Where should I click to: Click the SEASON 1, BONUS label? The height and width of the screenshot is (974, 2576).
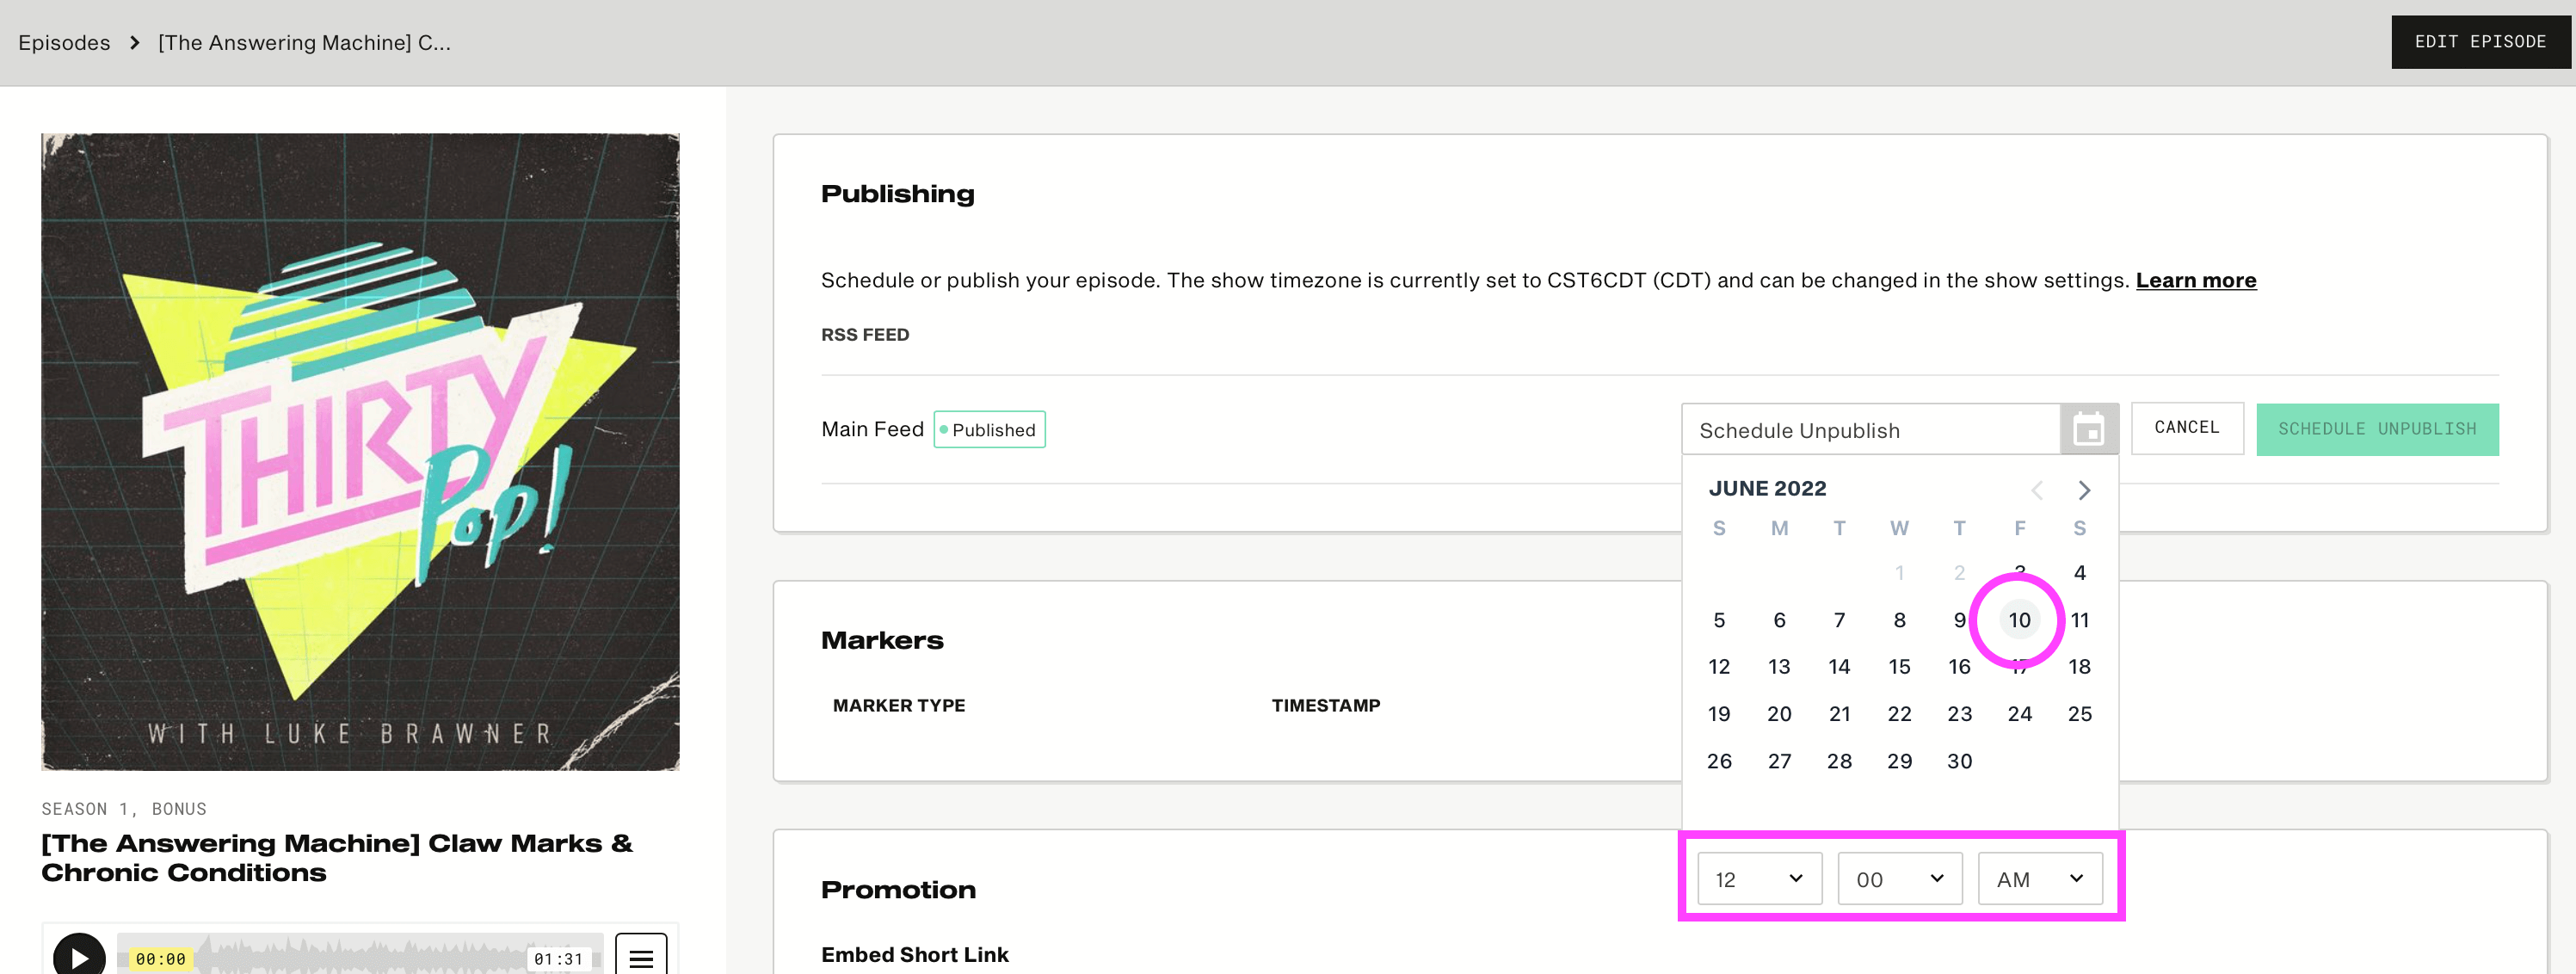click(124, 809)
